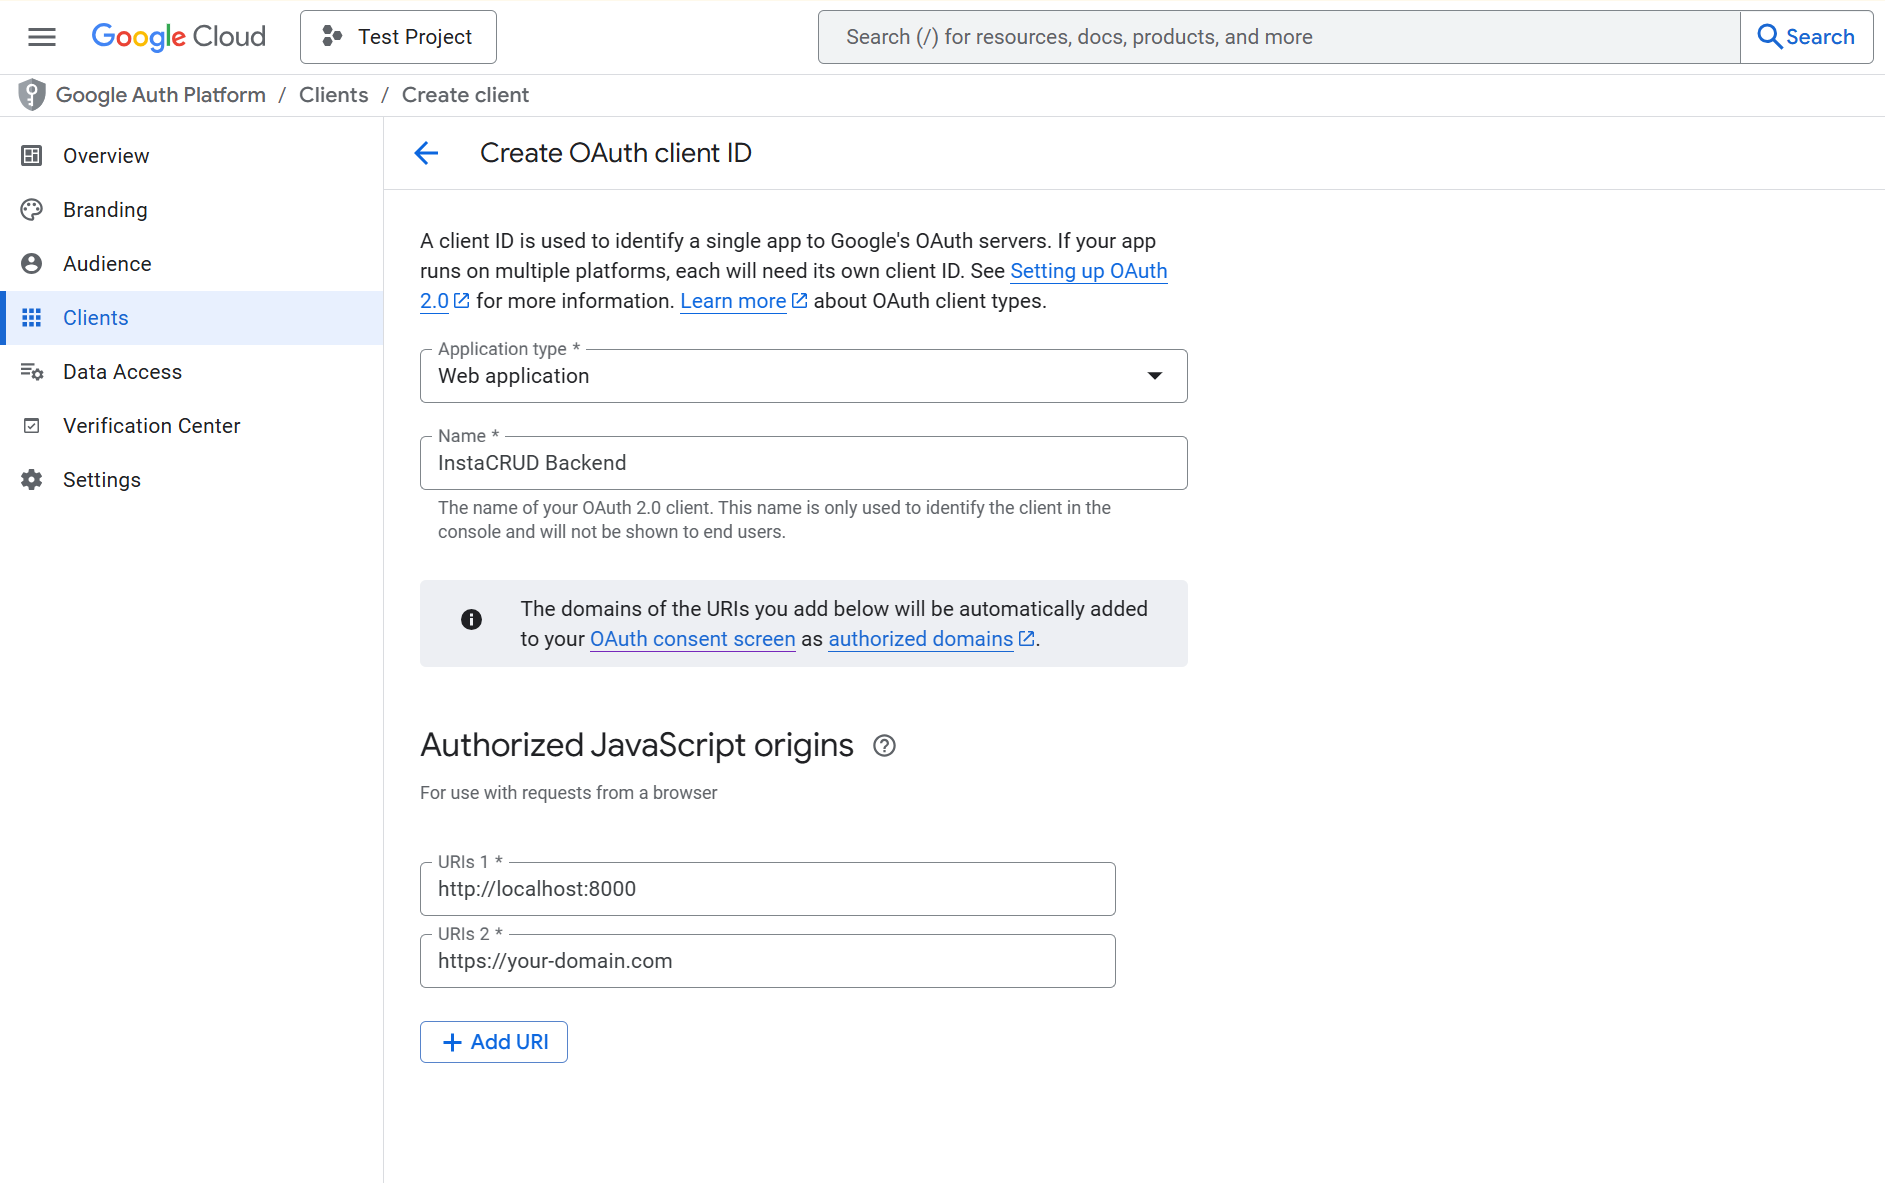This screenshot has width=1885, height=1183.
Task: Select the Audience person icon
Action: 31,263
